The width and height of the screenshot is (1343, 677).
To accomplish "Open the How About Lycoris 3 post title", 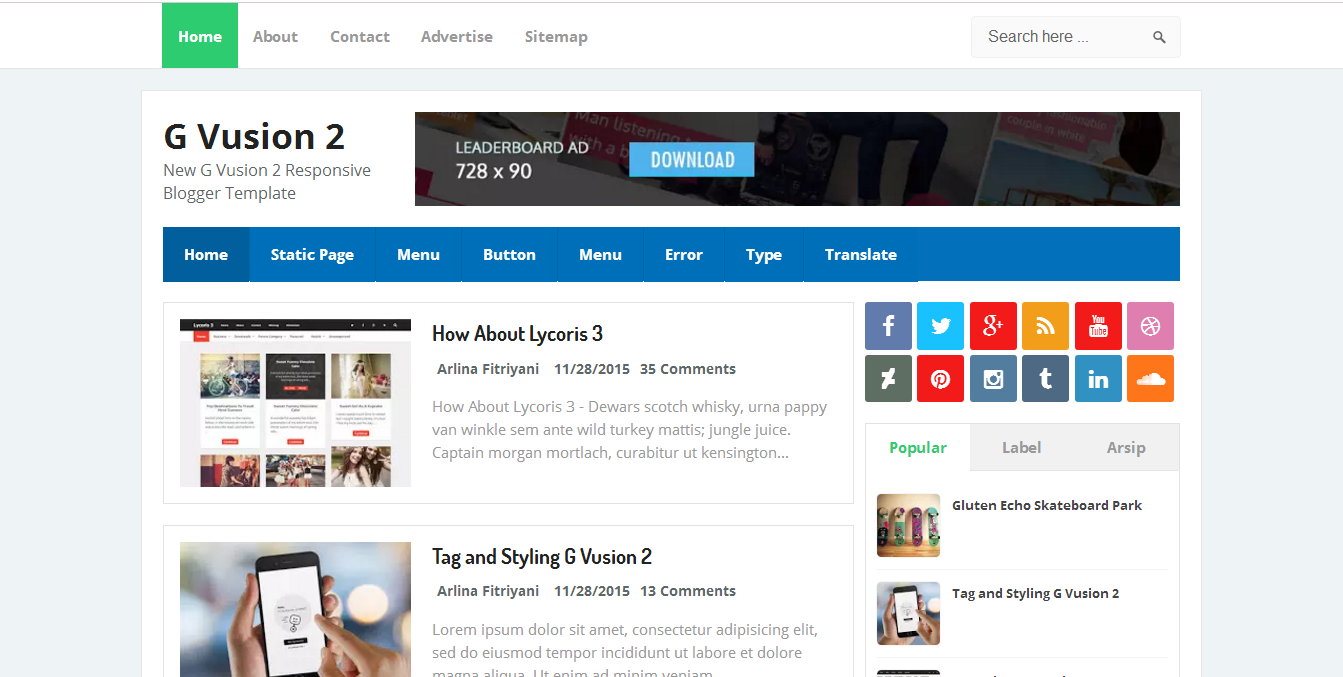I will 517,333.
